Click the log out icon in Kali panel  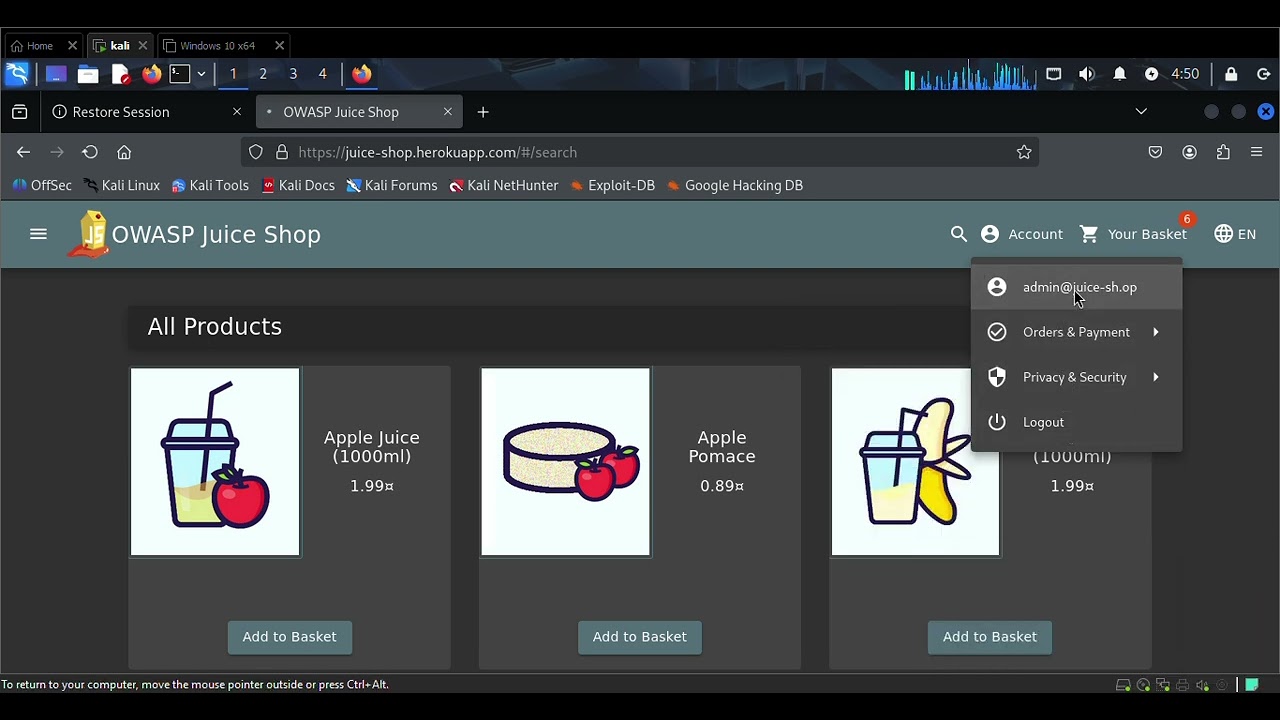(1263, 74)
